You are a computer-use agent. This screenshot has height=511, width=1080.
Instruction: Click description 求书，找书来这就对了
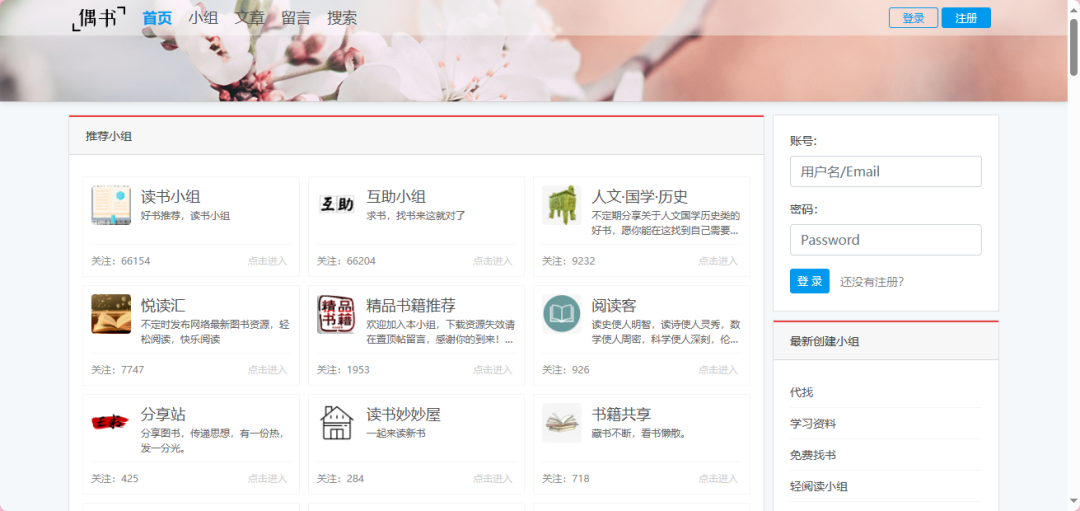(416, 216)
